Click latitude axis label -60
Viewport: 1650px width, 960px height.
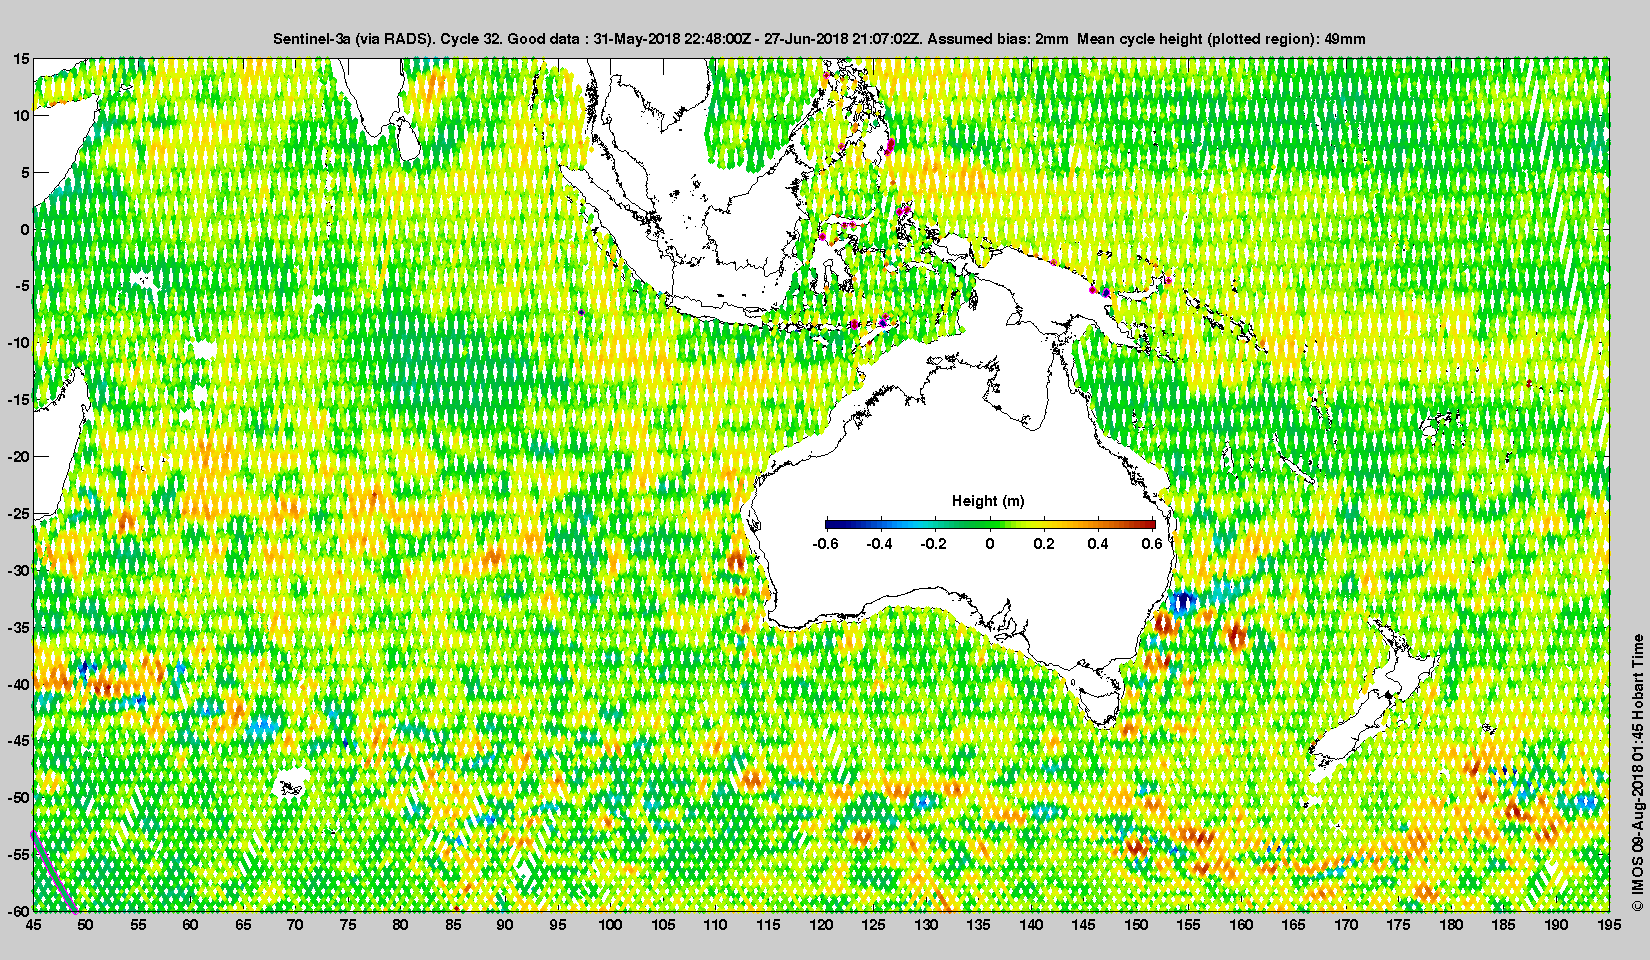point(19,911)
